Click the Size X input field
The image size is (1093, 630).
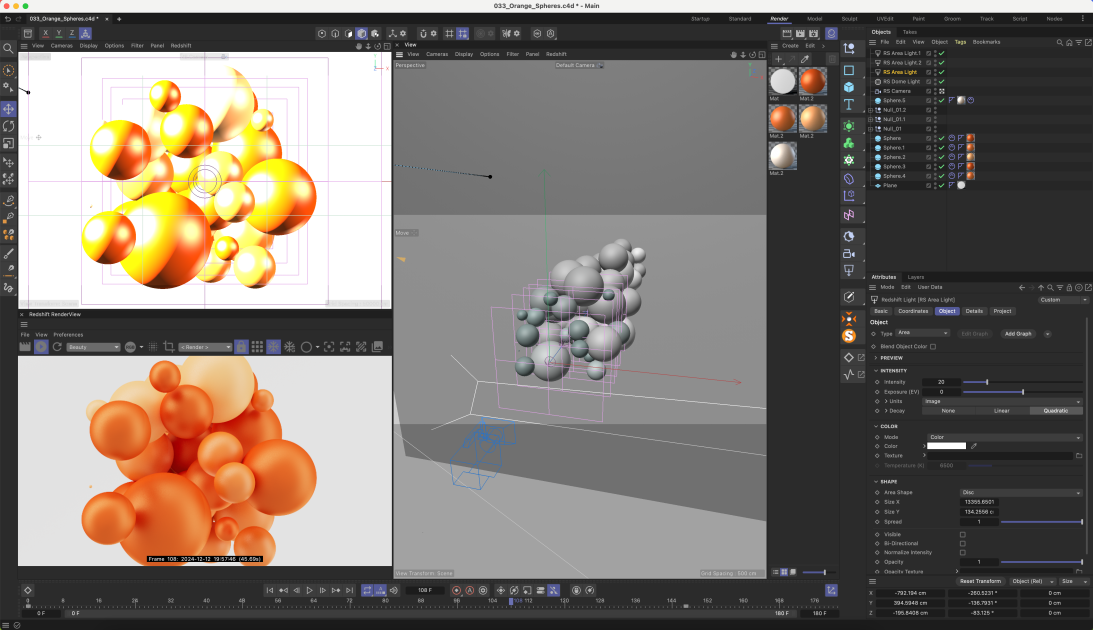tap(979, 502)
